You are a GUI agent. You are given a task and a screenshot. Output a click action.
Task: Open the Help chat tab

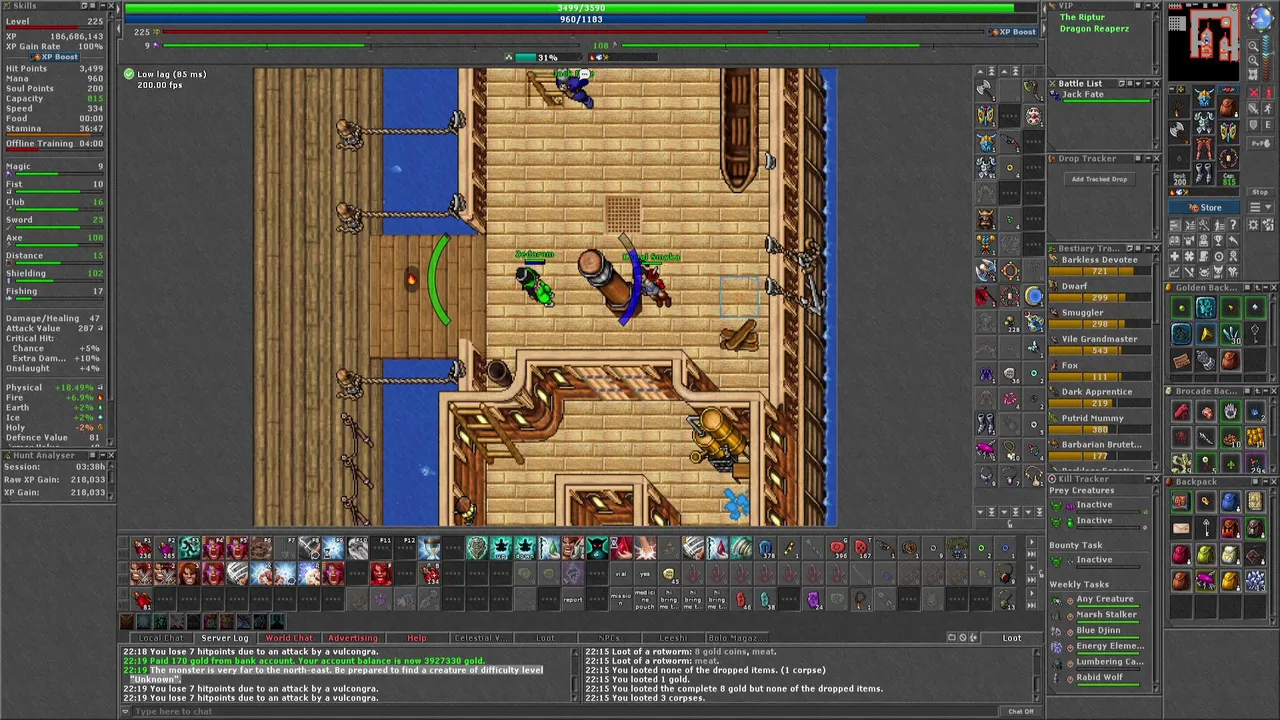[416, 638]
